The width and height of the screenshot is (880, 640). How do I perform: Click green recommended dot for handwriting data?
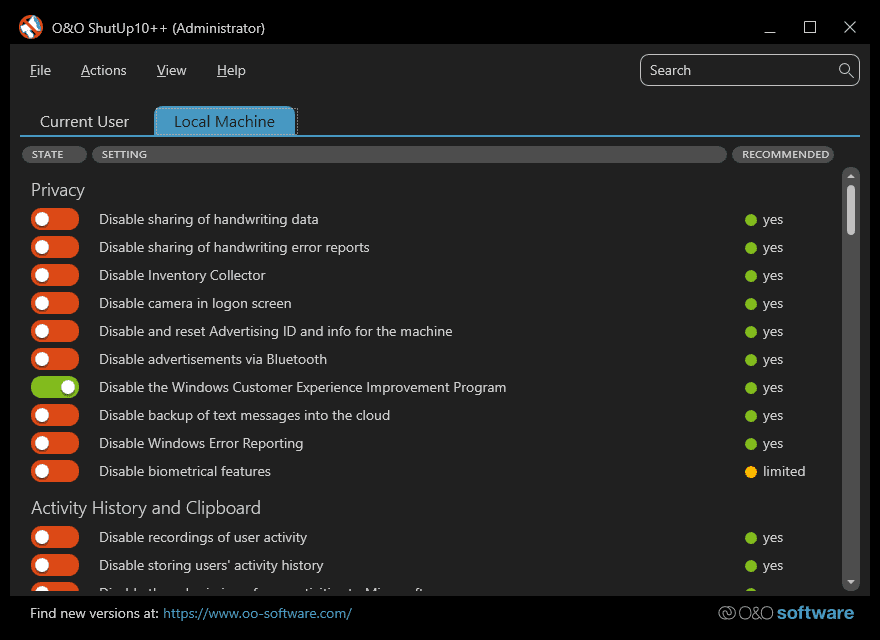(x=751, y=220)
